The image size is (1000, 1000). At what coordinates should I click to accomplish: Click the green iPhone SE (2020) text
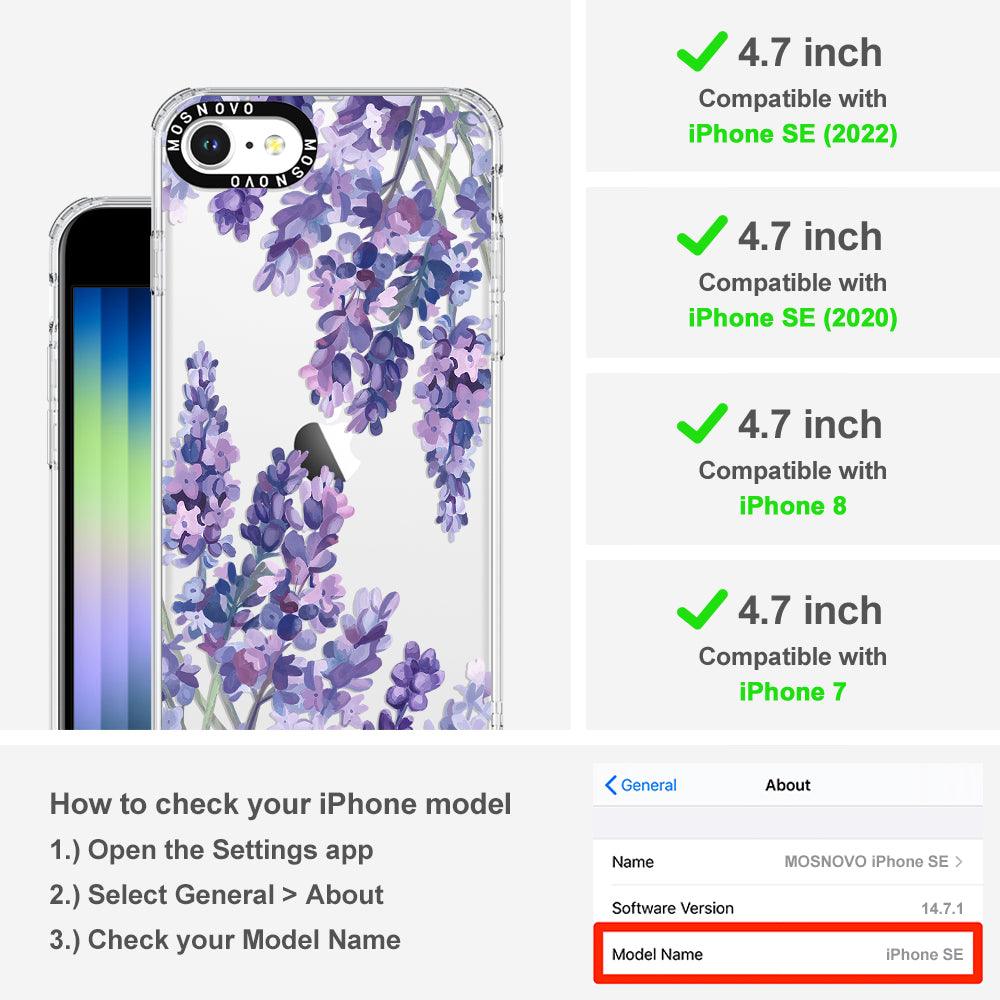click(x=793, y=318)
